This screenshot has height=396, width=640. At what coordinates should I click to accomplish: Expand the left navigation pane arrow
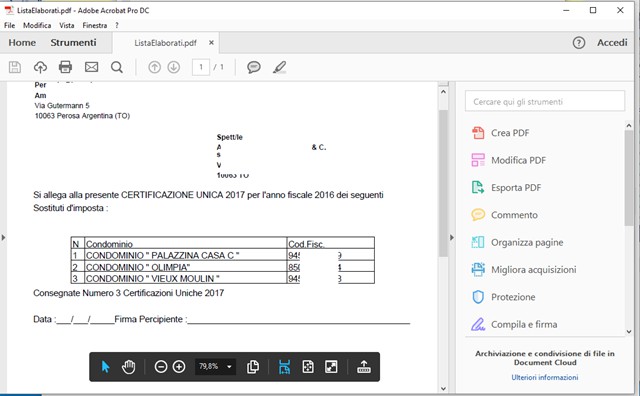3,237
